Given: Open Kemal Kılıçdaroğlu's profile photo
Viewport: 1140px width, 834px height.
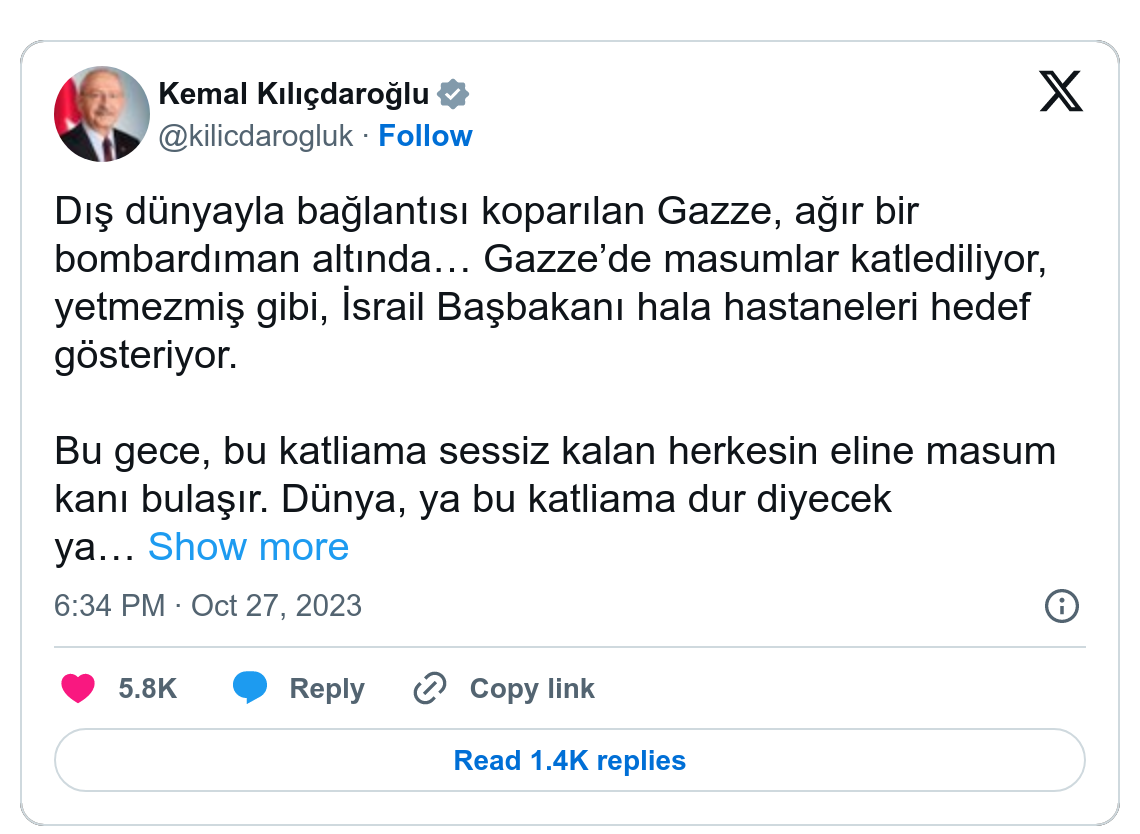Looking at the screenshot, I should (x=101, y=115).
